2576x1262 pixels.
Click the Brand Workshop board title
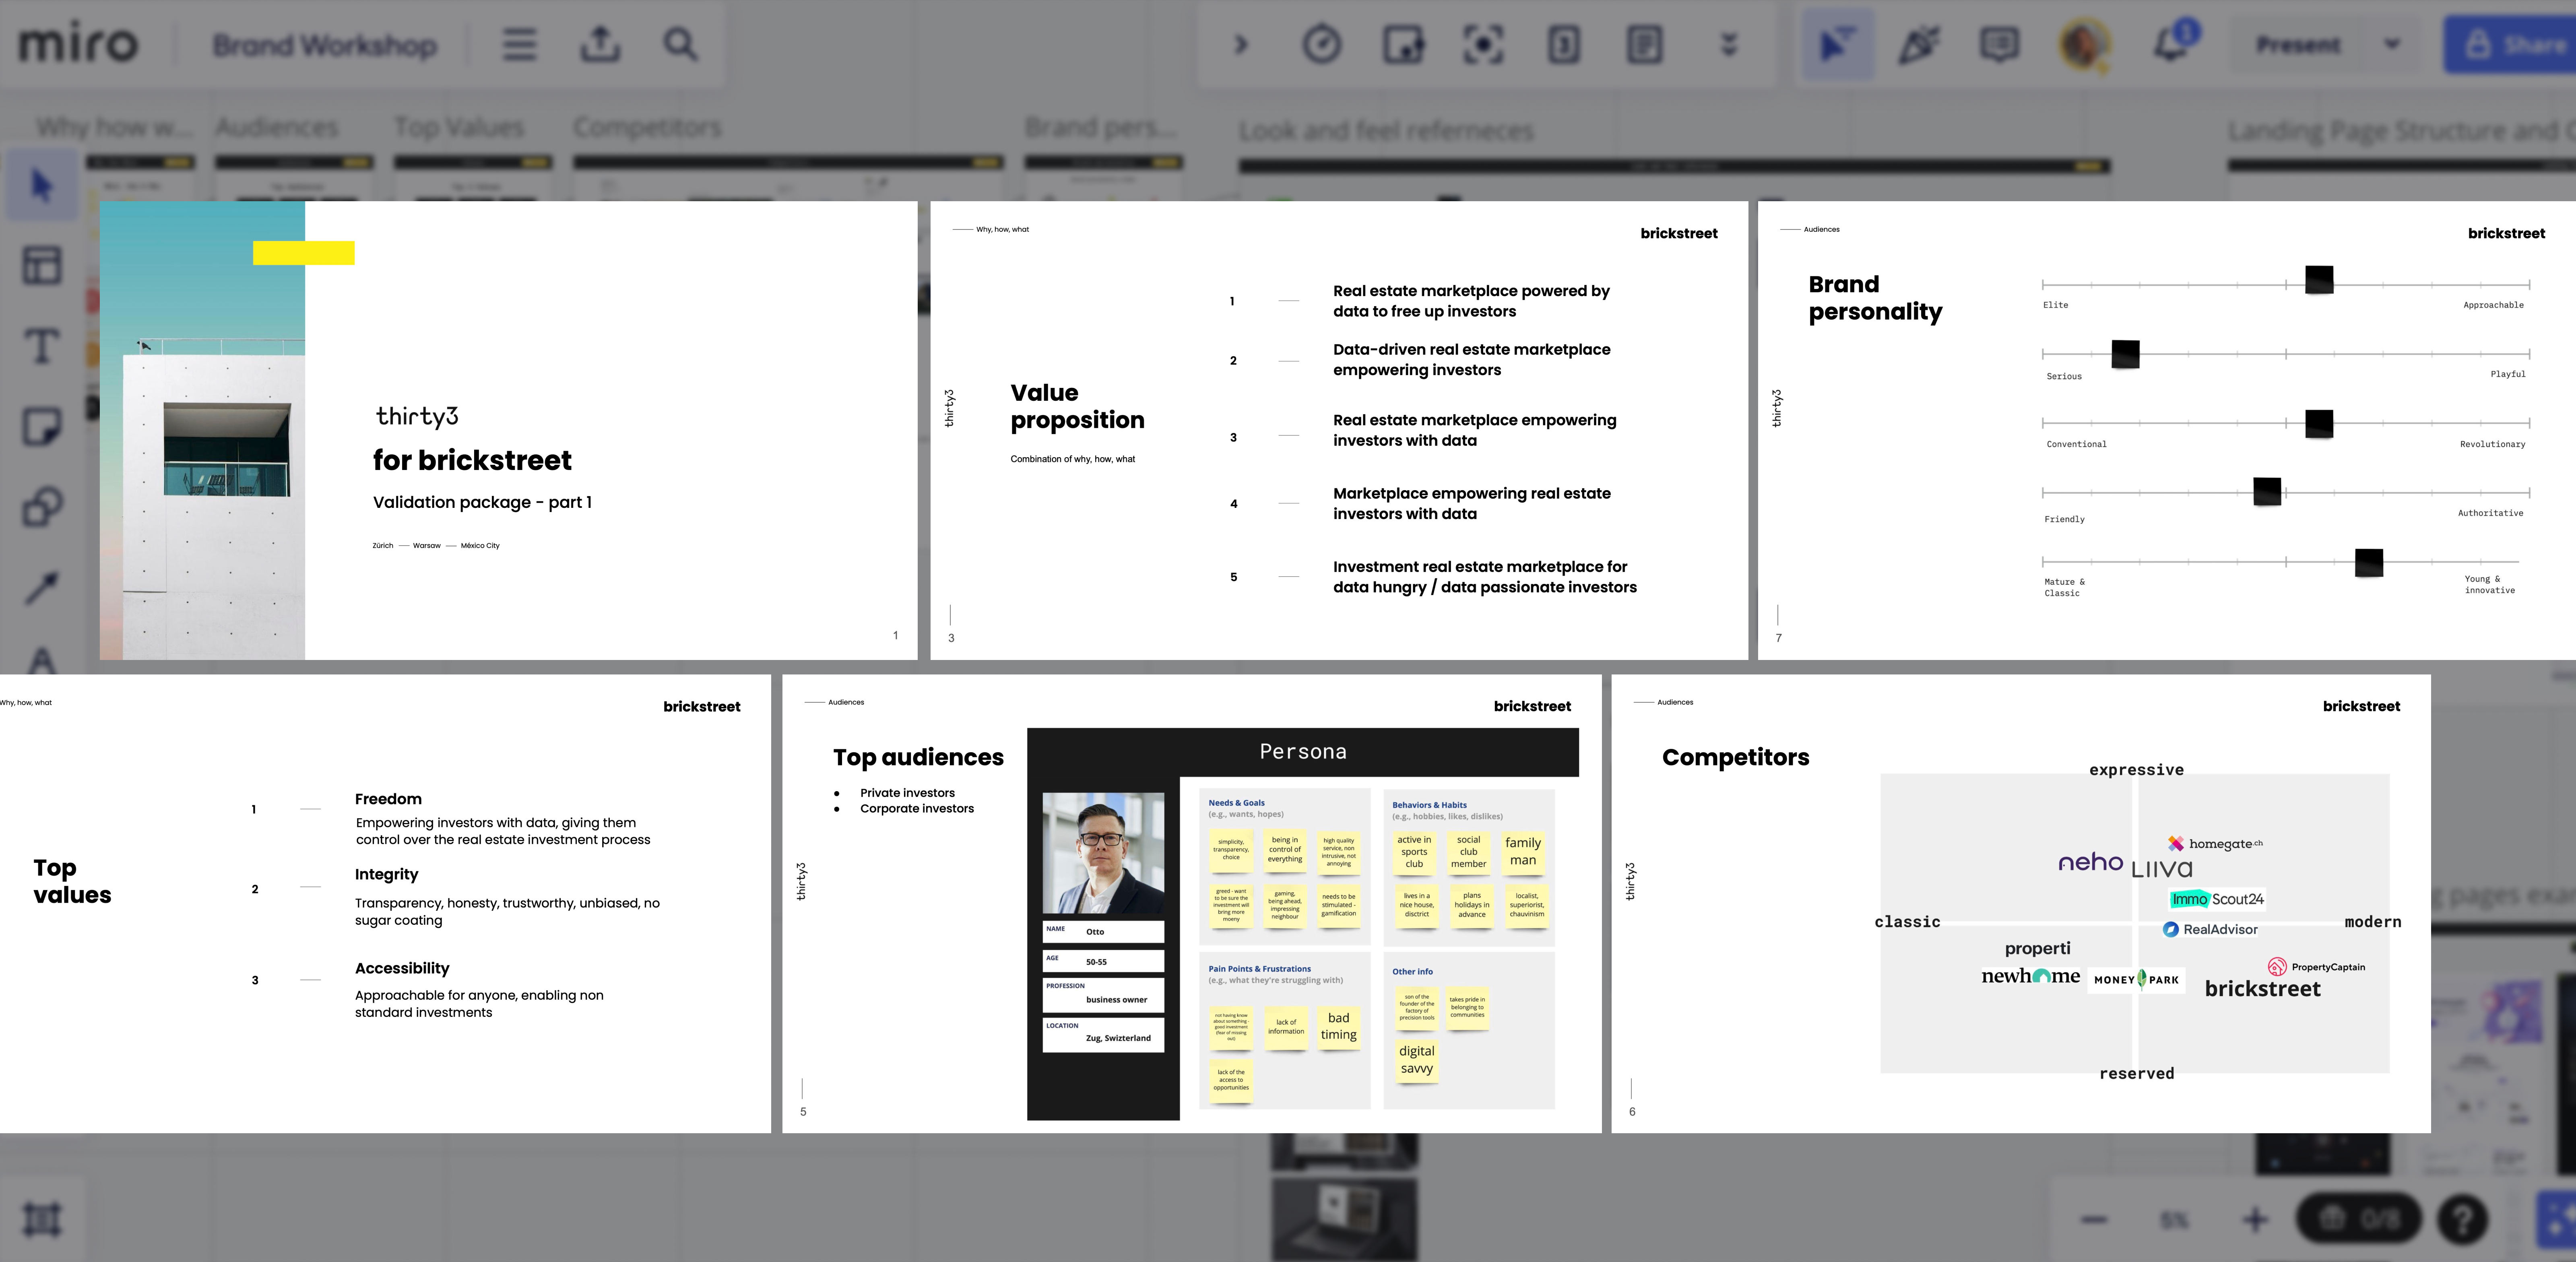pos(324,45)
